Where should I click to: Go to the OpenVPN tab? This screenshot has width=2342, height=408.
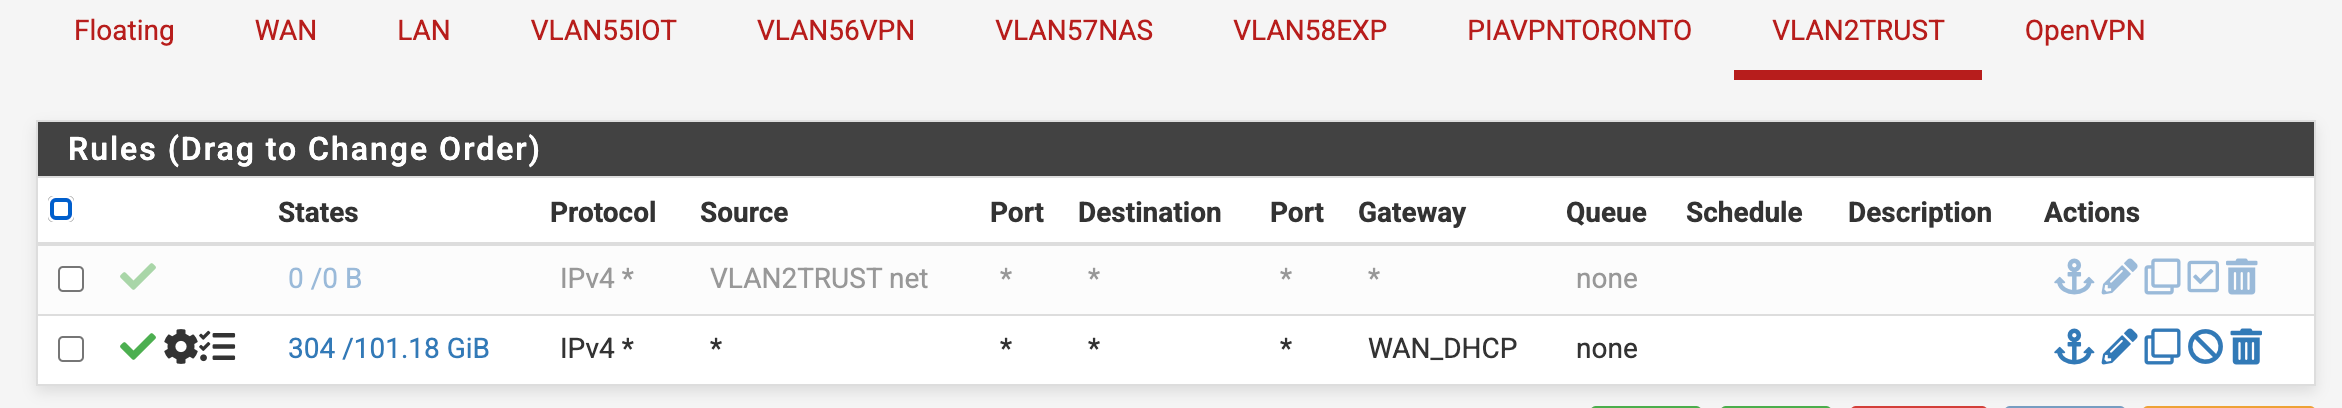tap(2084, 31)
